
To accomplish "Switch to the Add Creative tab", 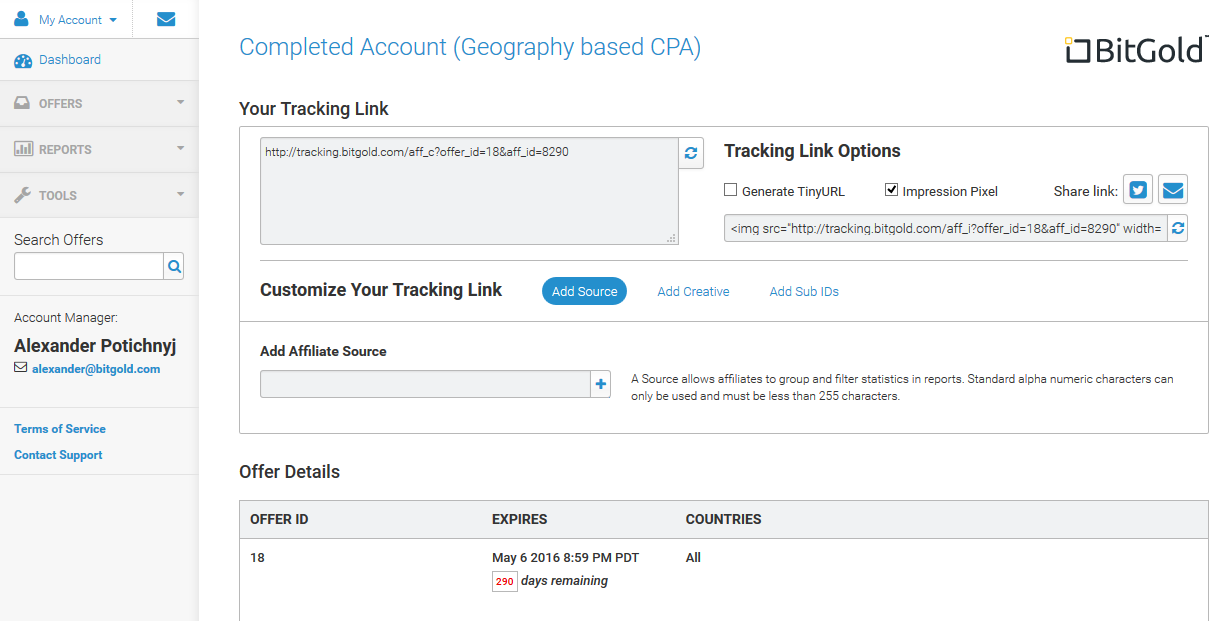I will [x=693, y=292].
